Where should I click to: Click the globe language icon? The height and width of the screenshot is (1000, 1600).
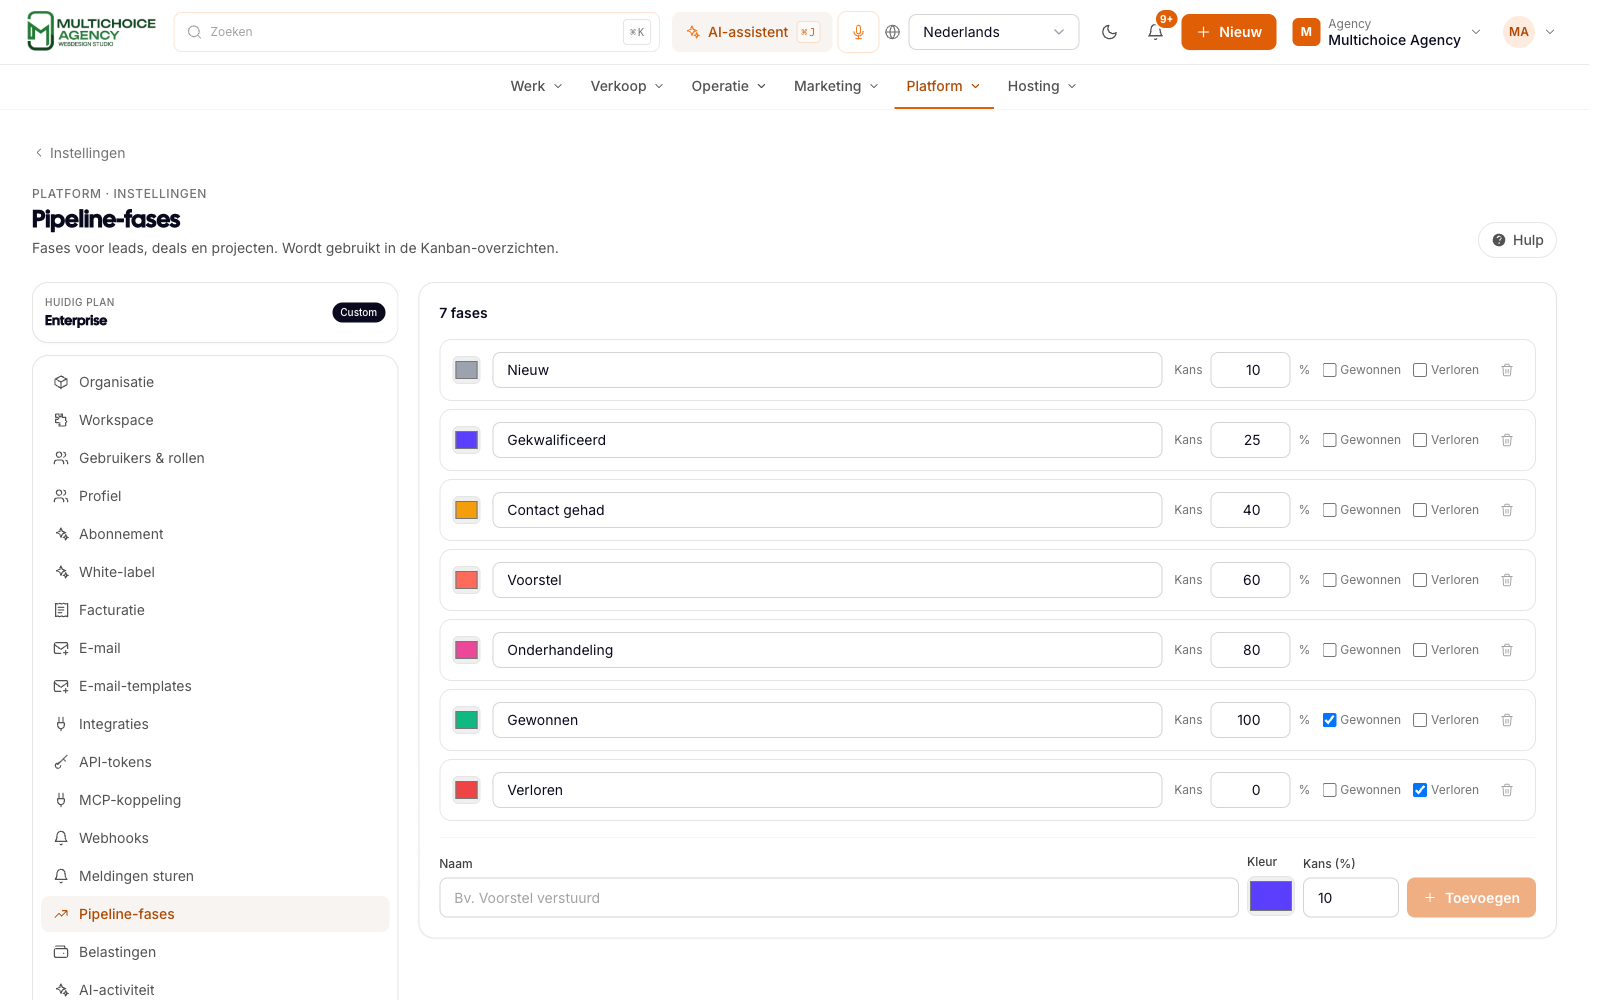point(893,32)
